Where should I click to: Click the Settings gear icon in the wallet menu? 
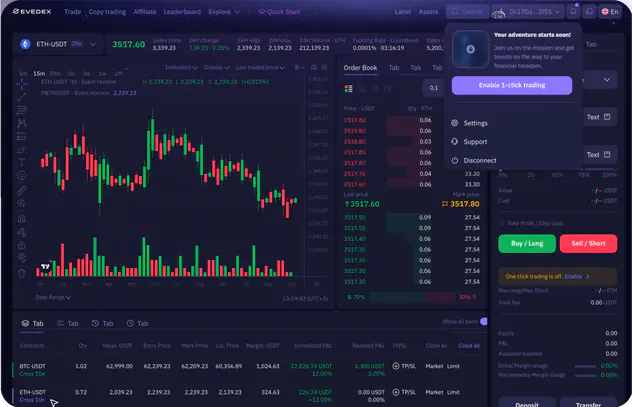click(x=455, y=123)
